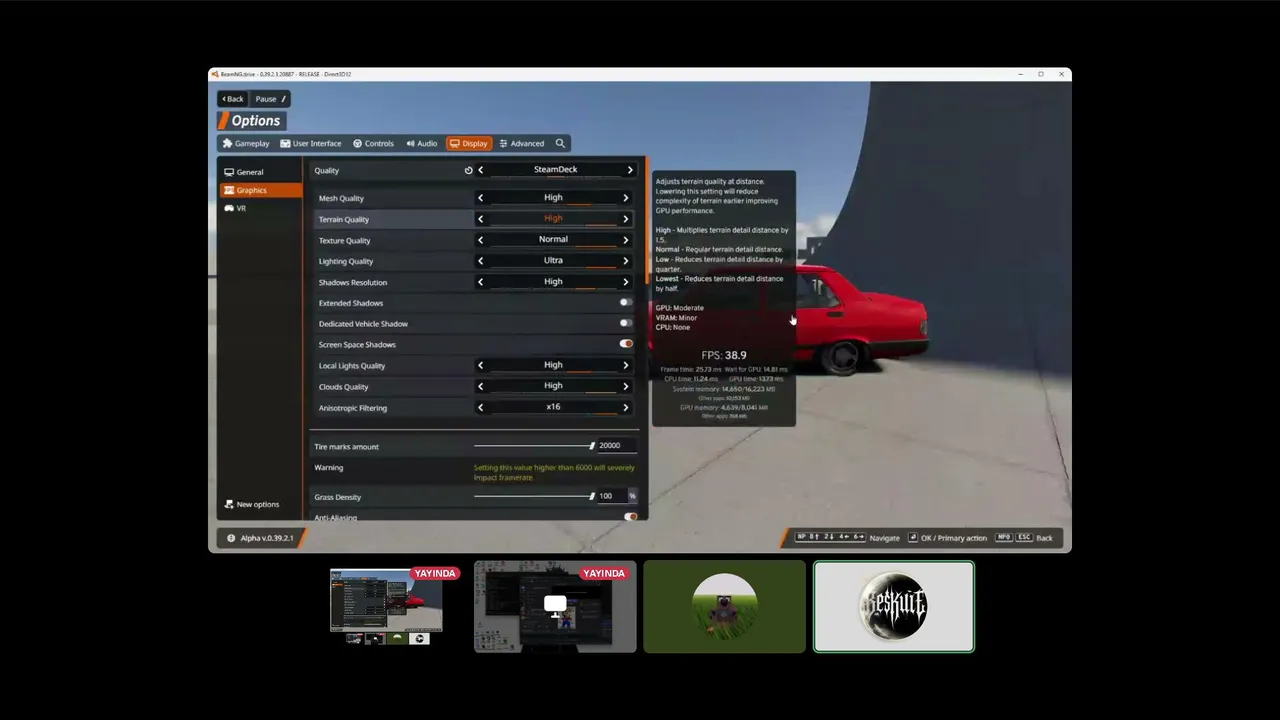
Task: Click the ESC key Back icon
Action: pyautogui.click(x=1023, y=538)
